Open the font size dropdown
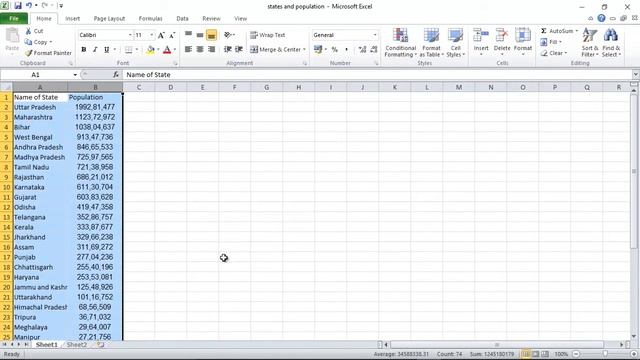640x360 pixels. point(152,35)
